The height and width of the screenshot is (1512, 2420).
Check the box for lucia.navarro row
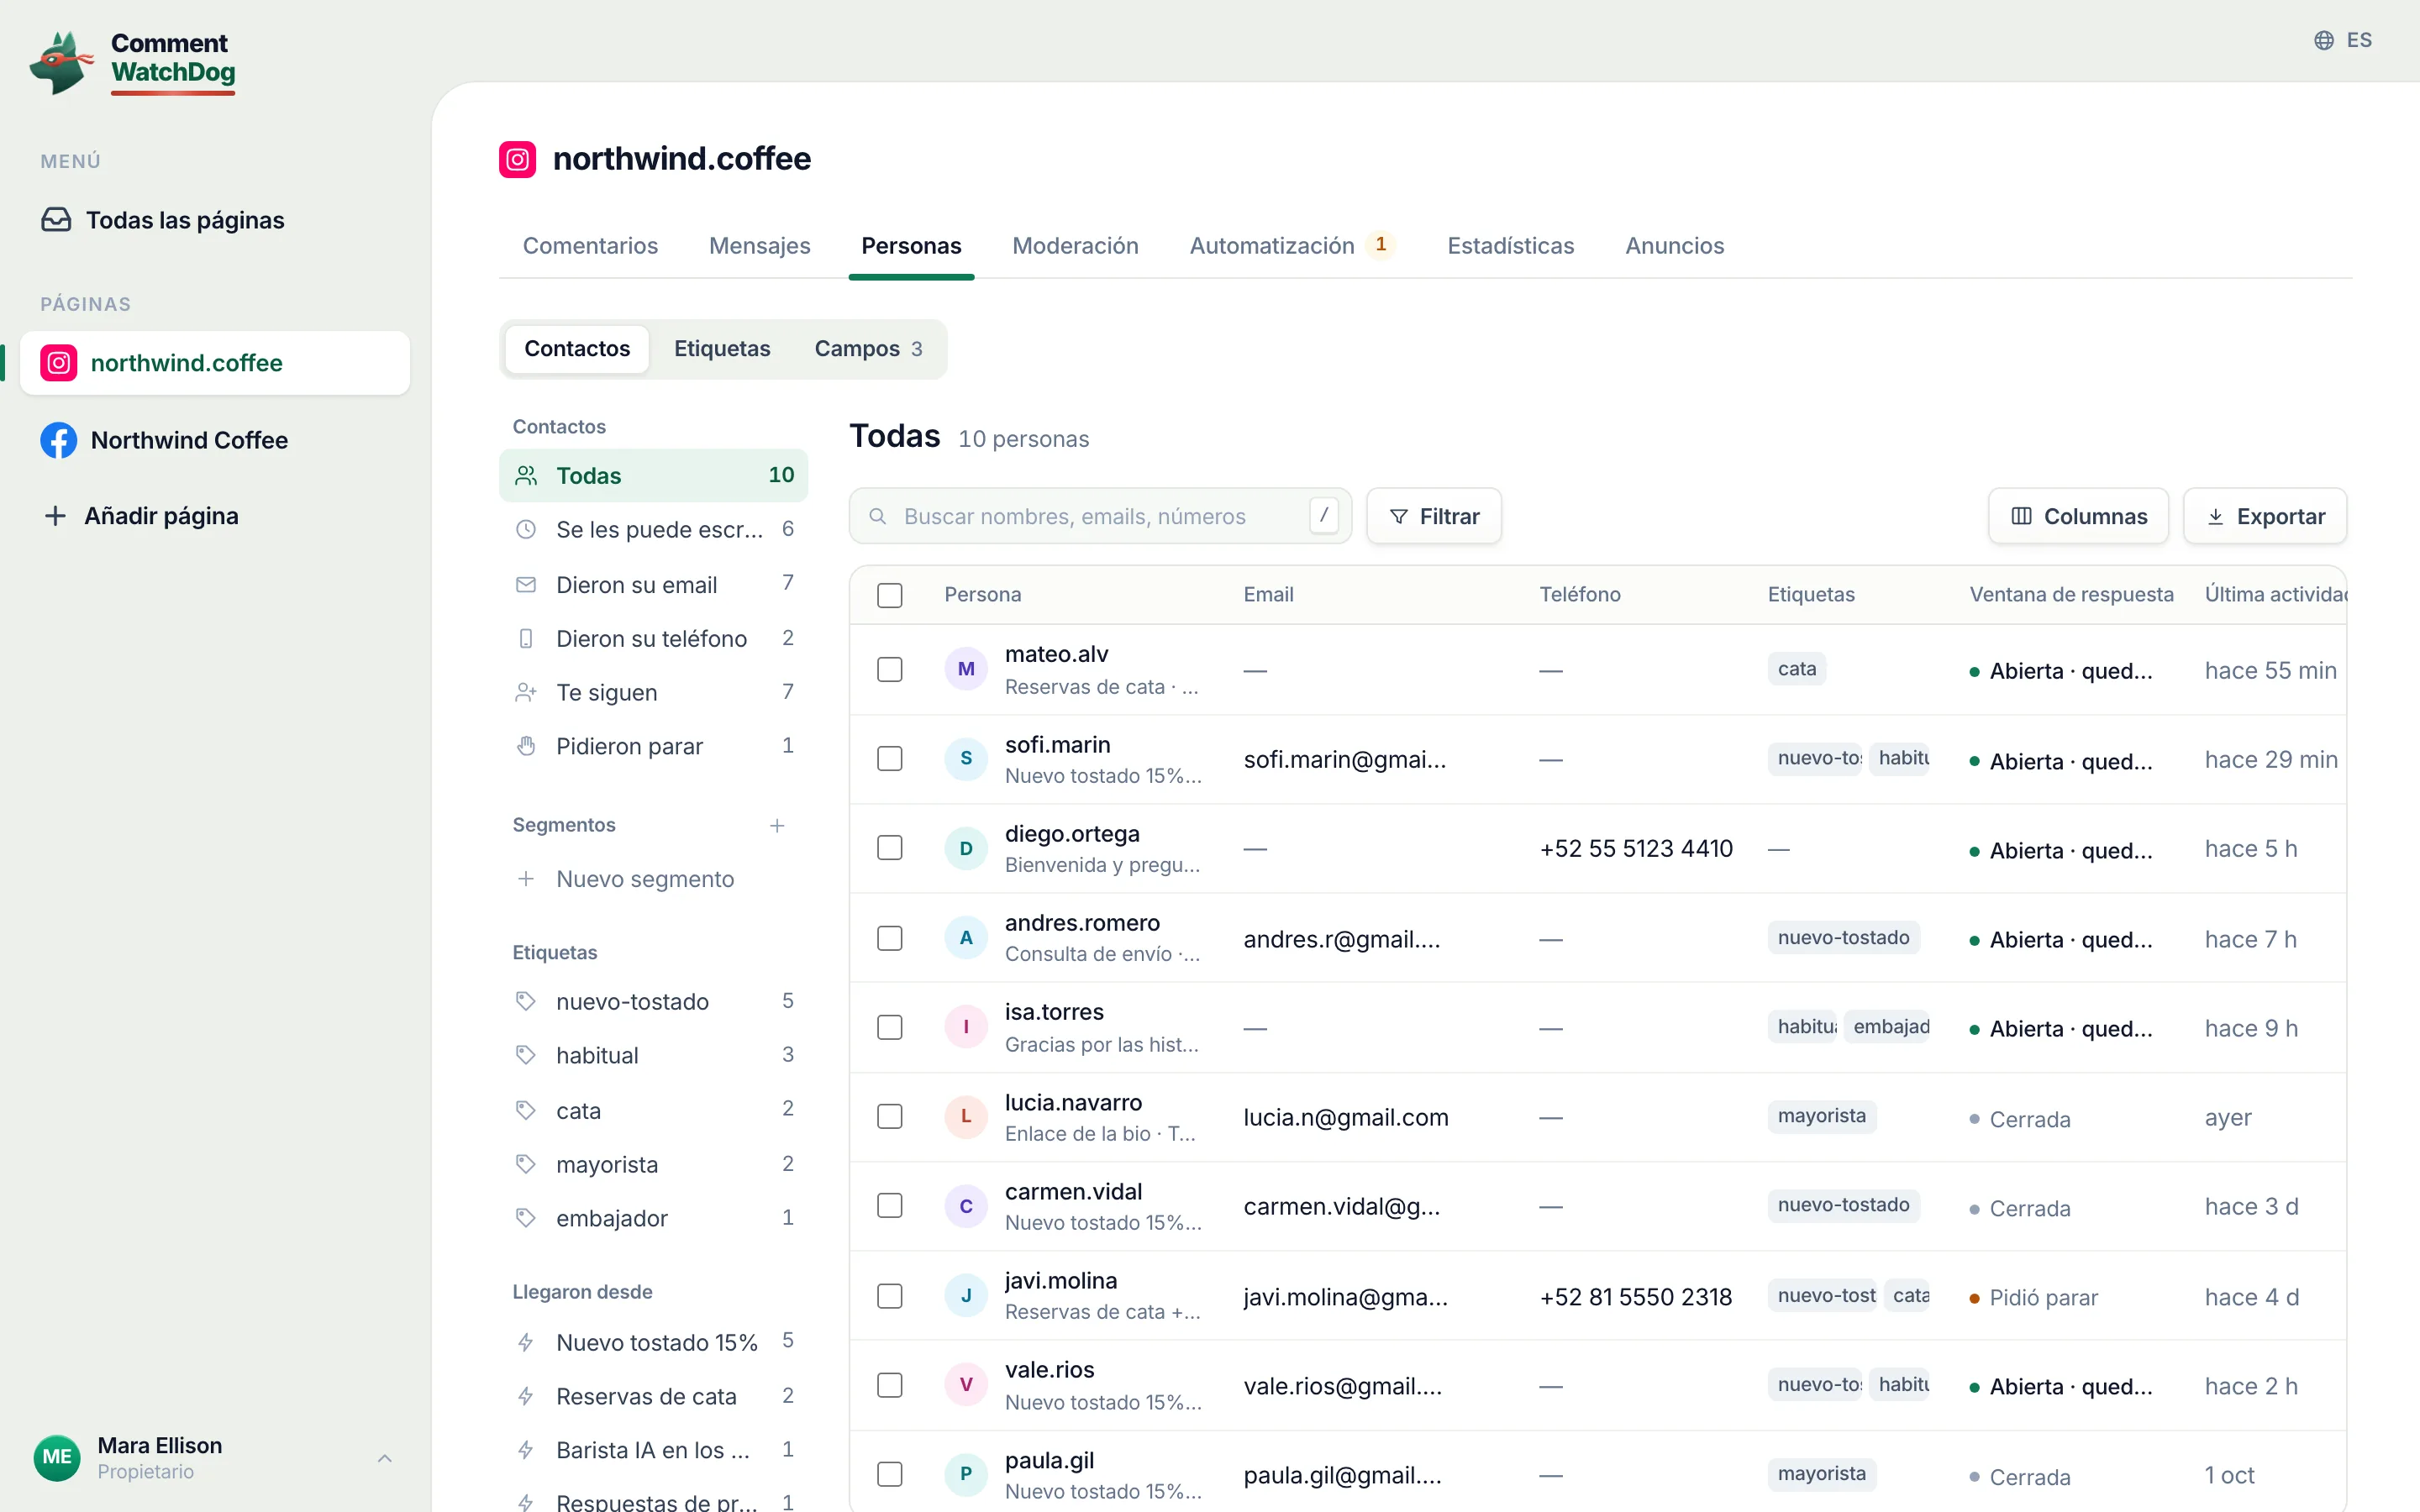click(890, 1117)
